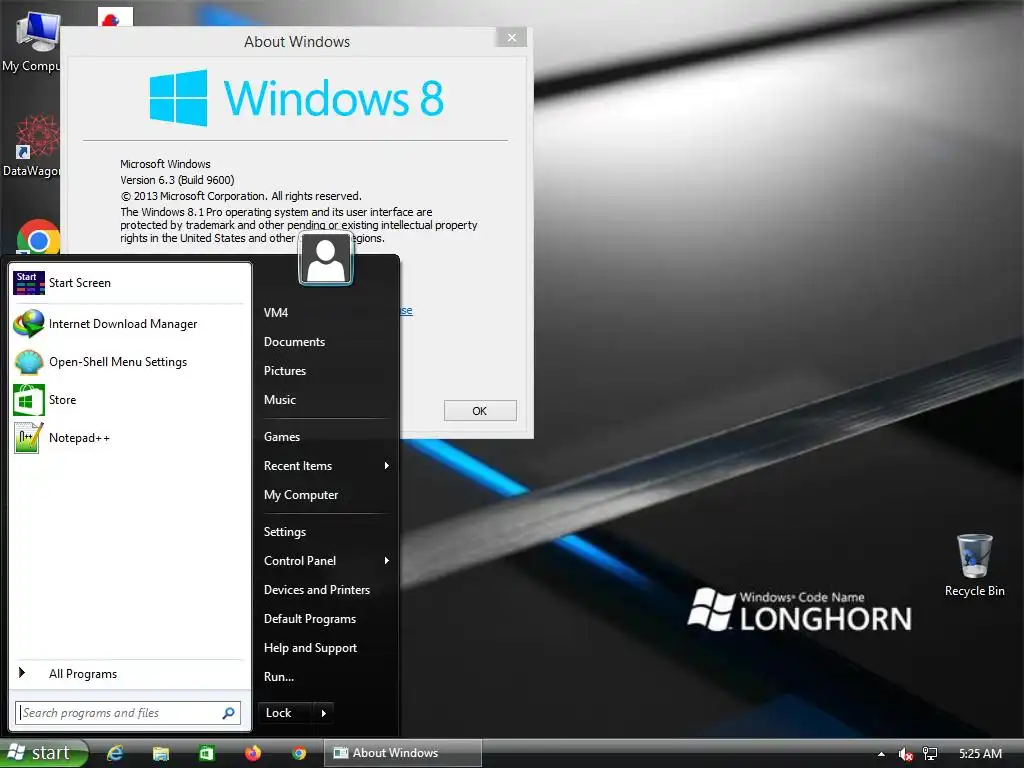
Task: Expand the Control Panel submenu arrow
Action: [387, 560]
